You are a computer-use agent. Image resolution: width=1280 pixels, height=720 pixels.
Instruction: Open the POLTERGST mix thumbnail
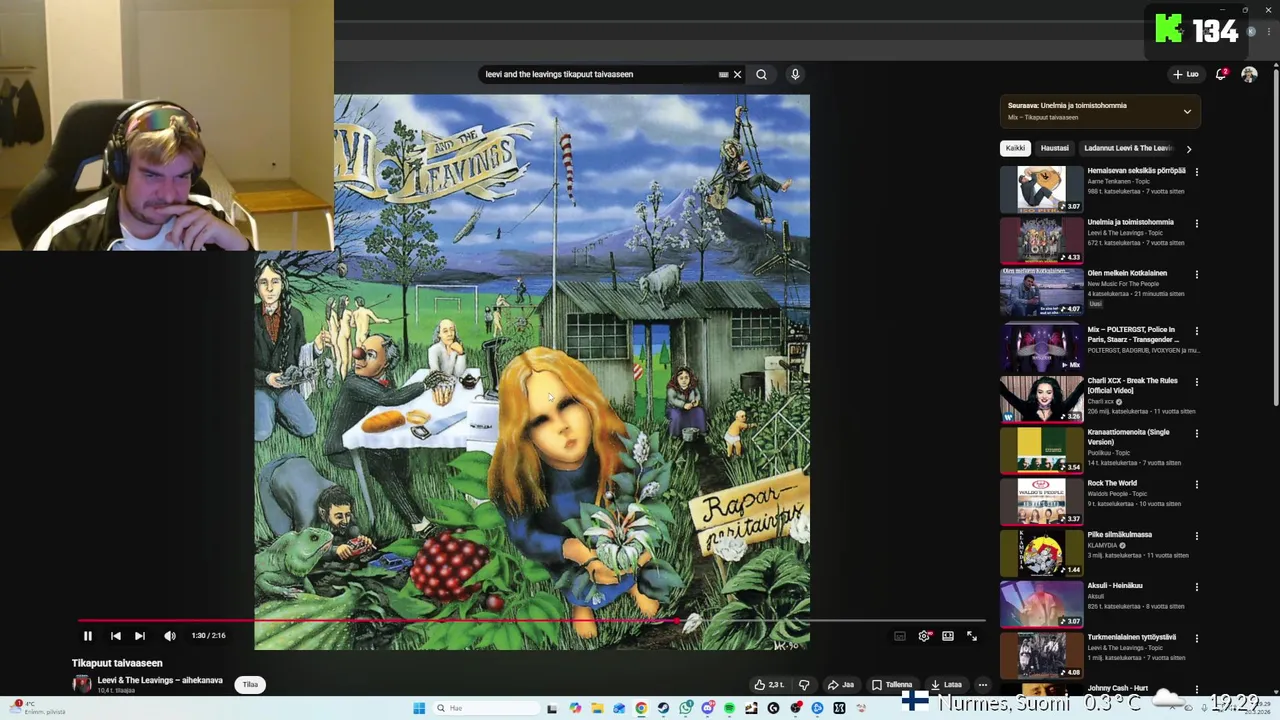click(1041, 347)
